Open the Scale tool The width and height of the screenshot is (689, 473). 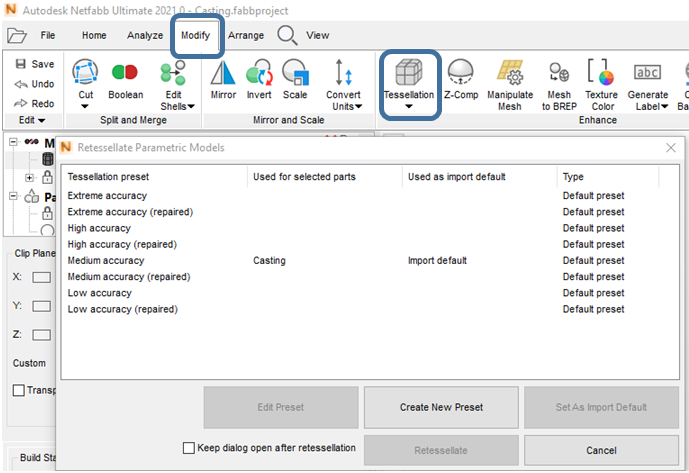coord(295,79)
